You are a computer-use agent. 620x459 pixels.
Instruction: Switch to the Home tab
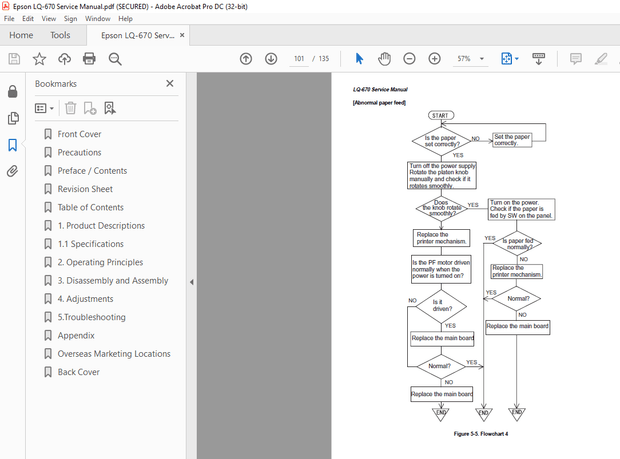(x=21, y=35)
